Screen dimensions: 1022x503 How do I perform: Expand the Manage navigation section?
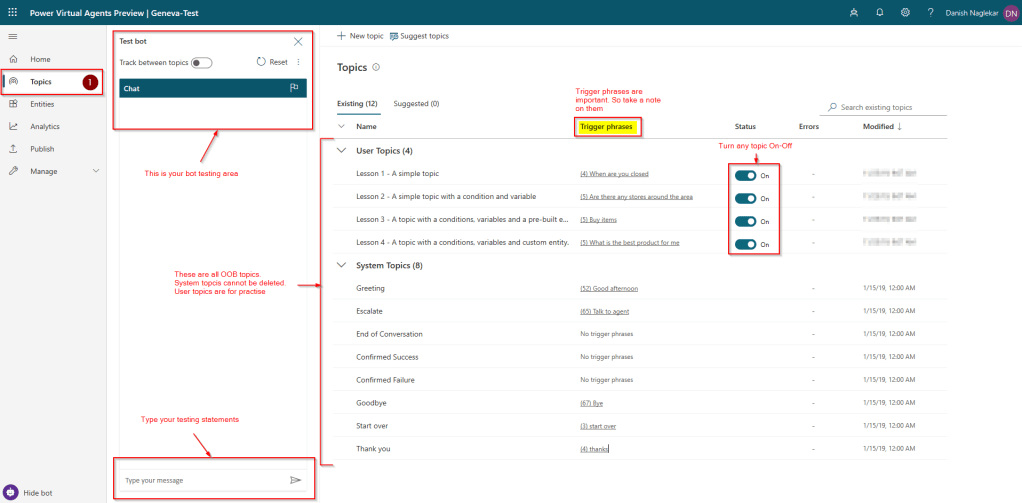[96, 171]
